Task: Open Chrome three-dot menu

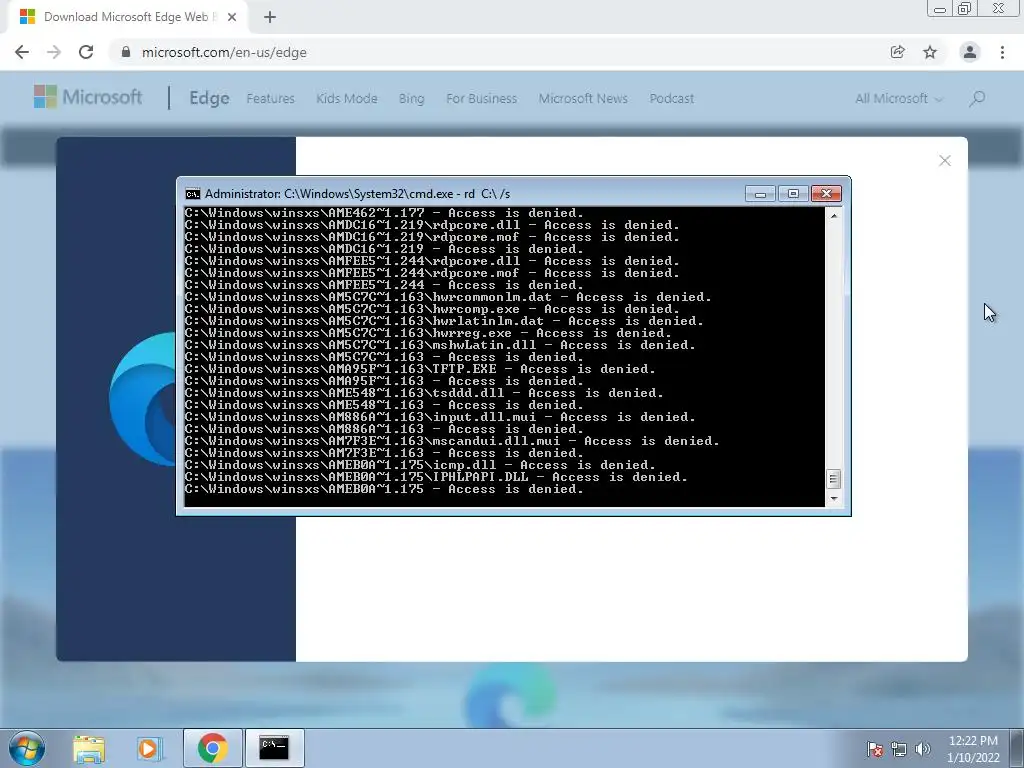Action: point(1002,52)
